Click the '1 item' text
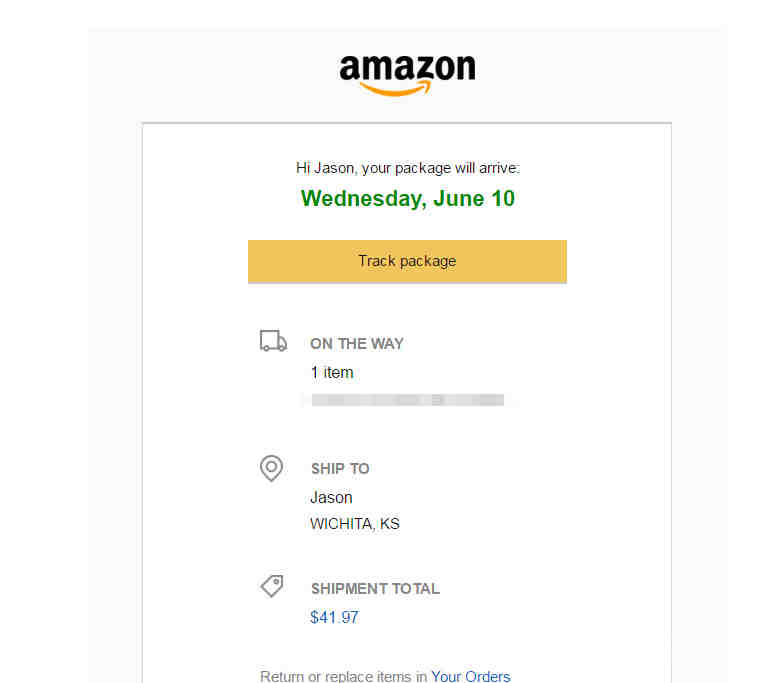The width and height of the screenshot is (778, 683). [x=332, y=372]
